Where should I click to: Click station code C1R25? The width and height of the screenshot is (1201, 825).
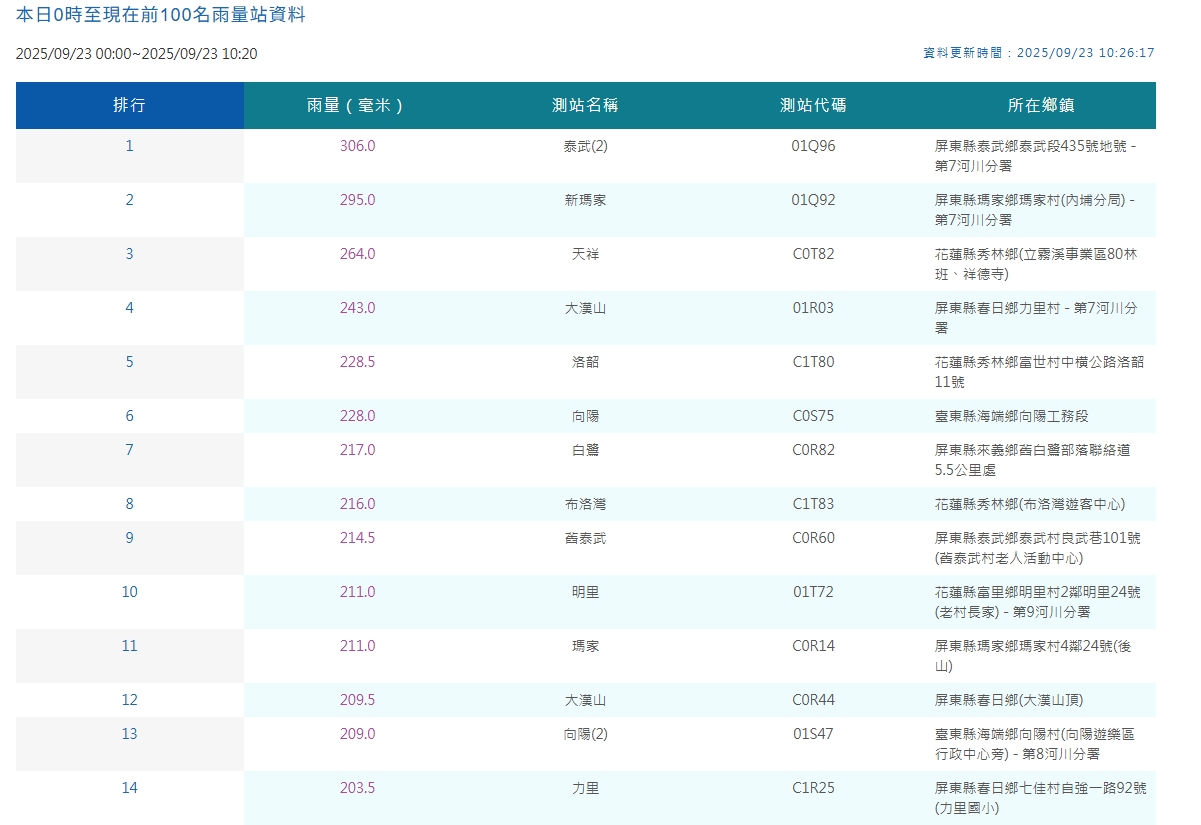click(813, 788)
